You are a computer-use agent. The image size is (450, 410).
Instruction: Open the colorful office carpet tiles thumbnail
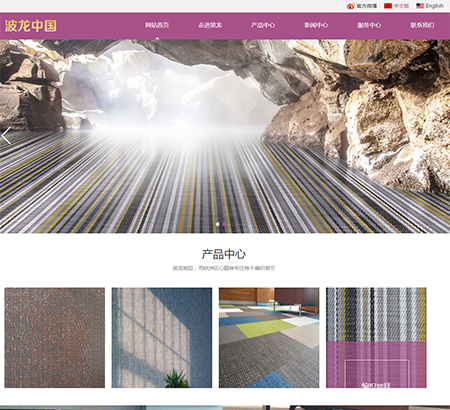269,338
